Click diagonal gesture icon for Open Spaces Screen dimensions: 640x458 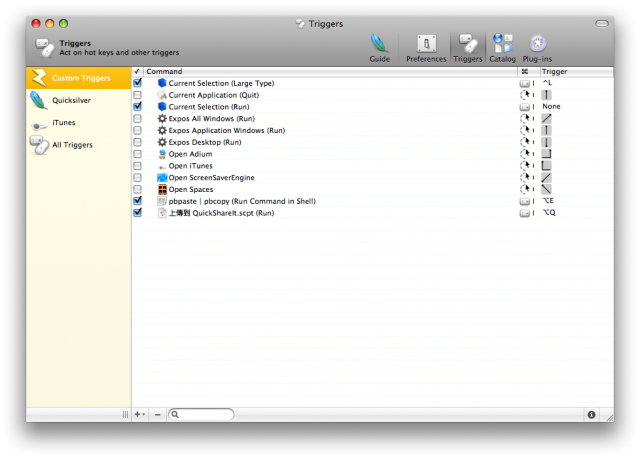(546, 189)
